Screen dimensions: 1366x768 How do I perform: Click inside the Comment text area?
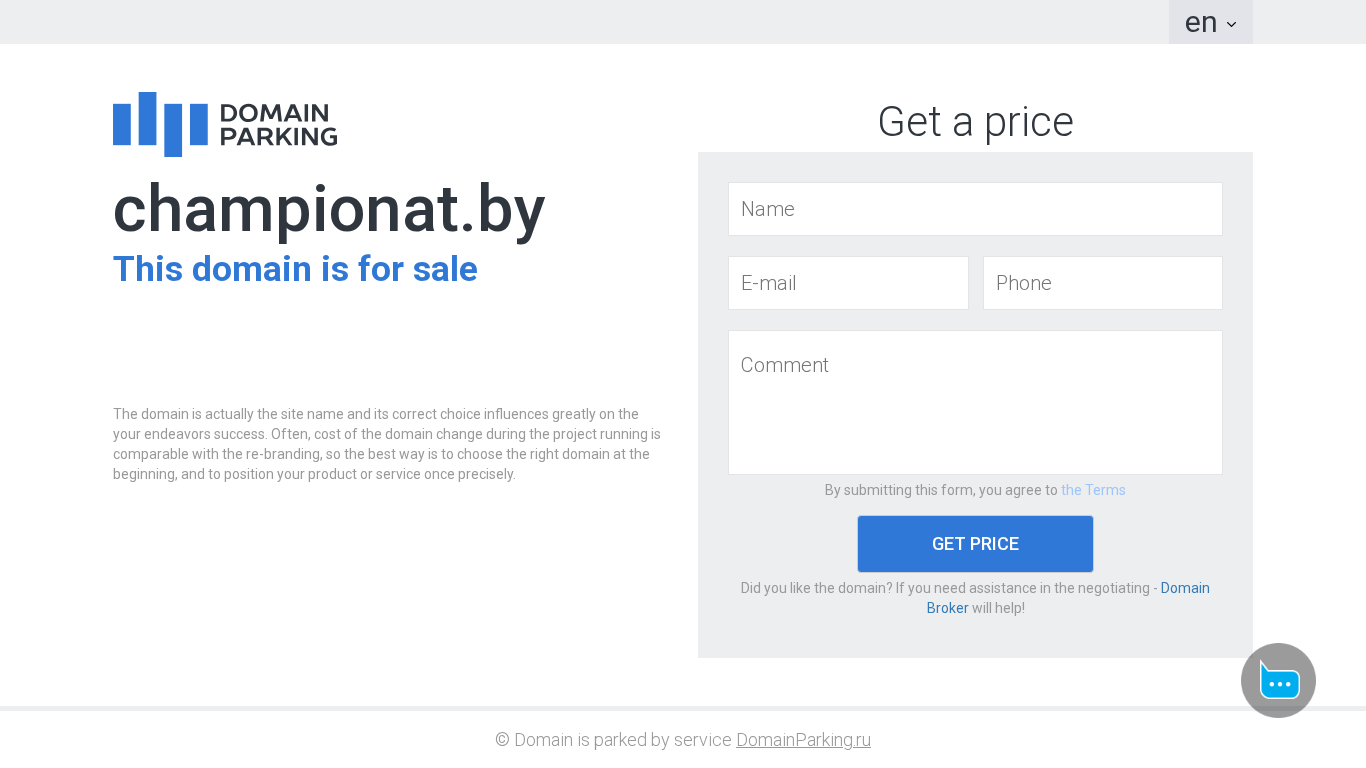pos(975,402)
